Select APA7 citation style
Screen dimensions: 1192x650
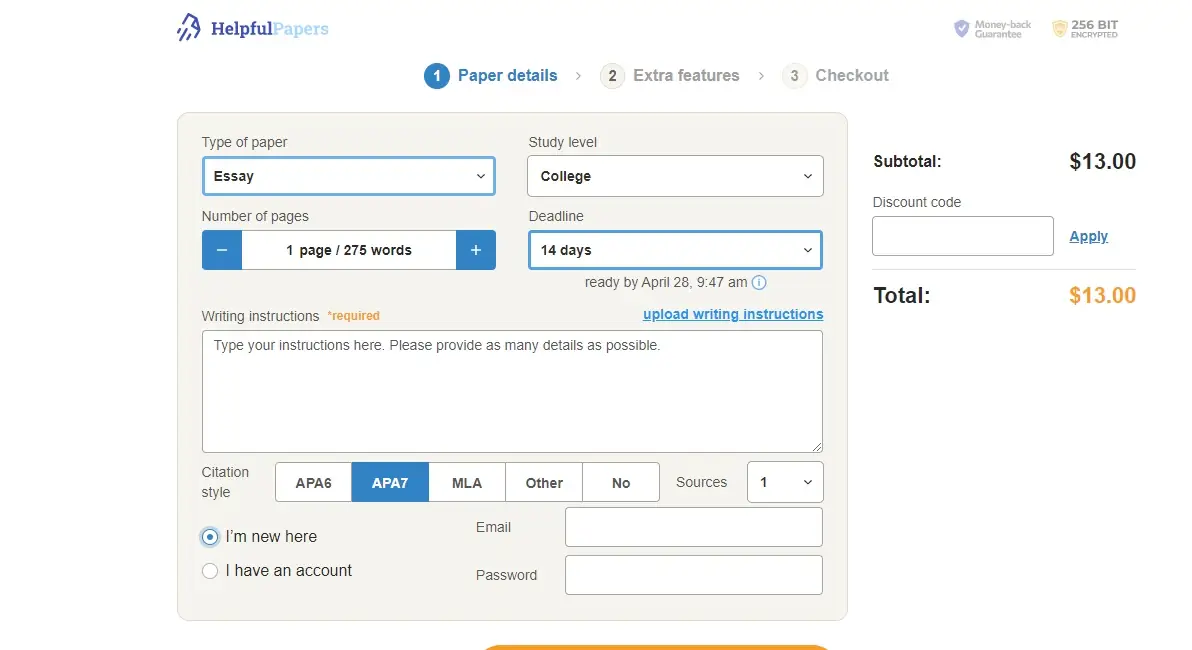pos(390,483)
